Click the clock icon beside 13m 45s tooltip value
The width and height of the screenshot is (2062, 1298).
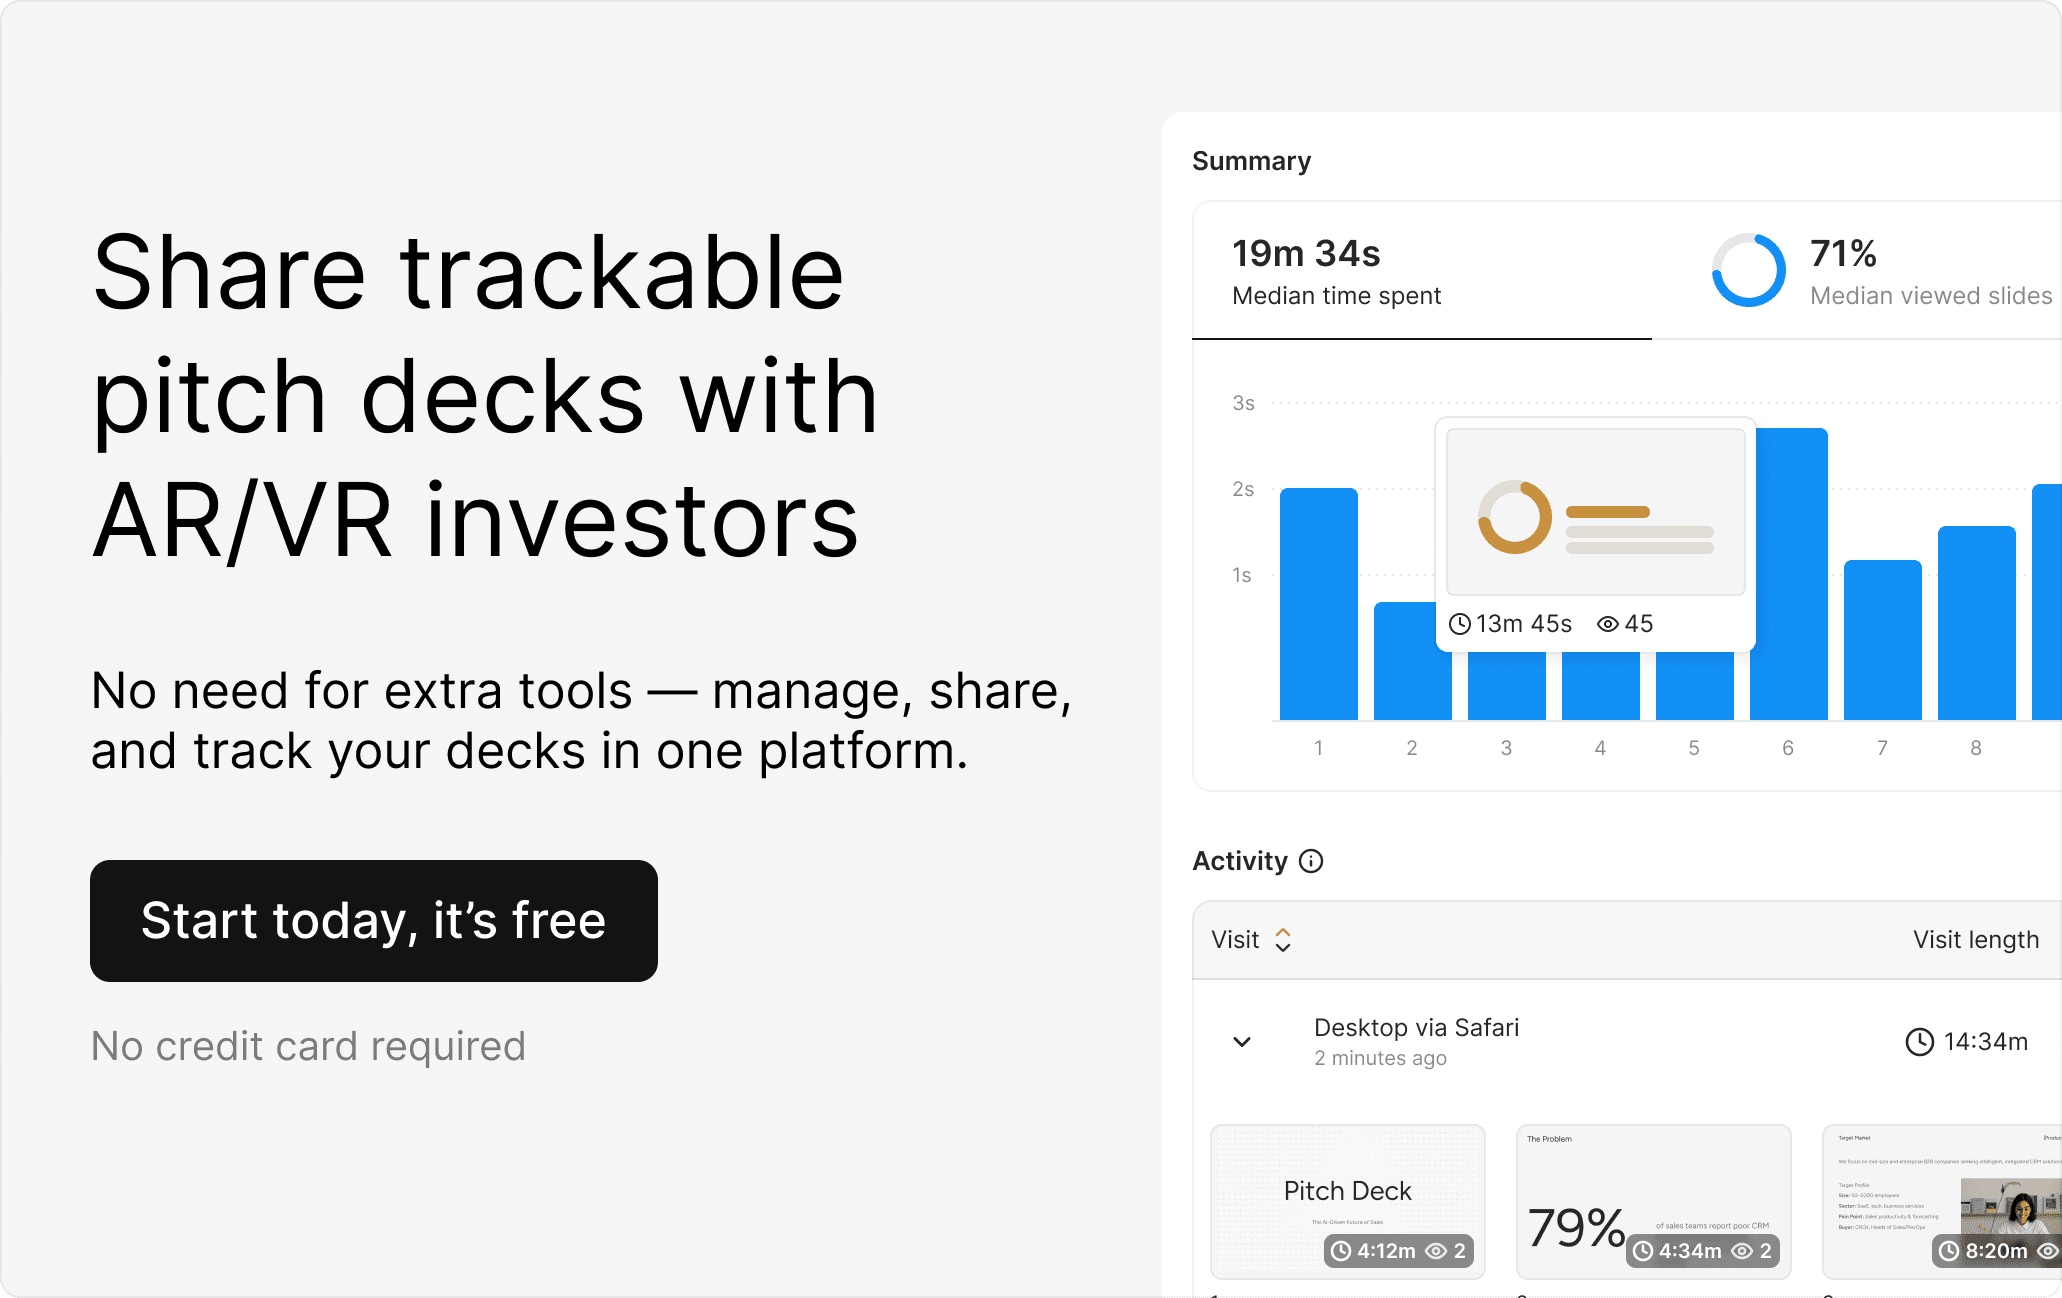[x=1460, y=623]
